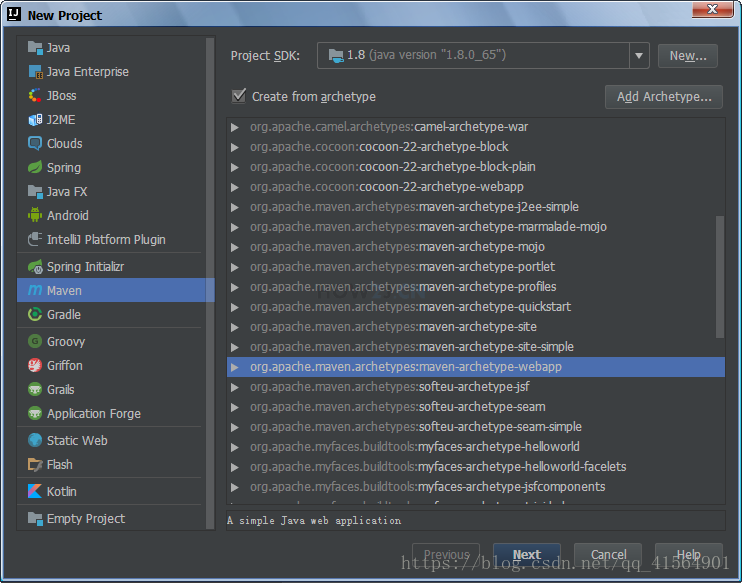This screenshot has width=742, height=583.
Task: Expand maven-archetype-site-simple node
Action: pyautogui.click(x=235, y=347)
